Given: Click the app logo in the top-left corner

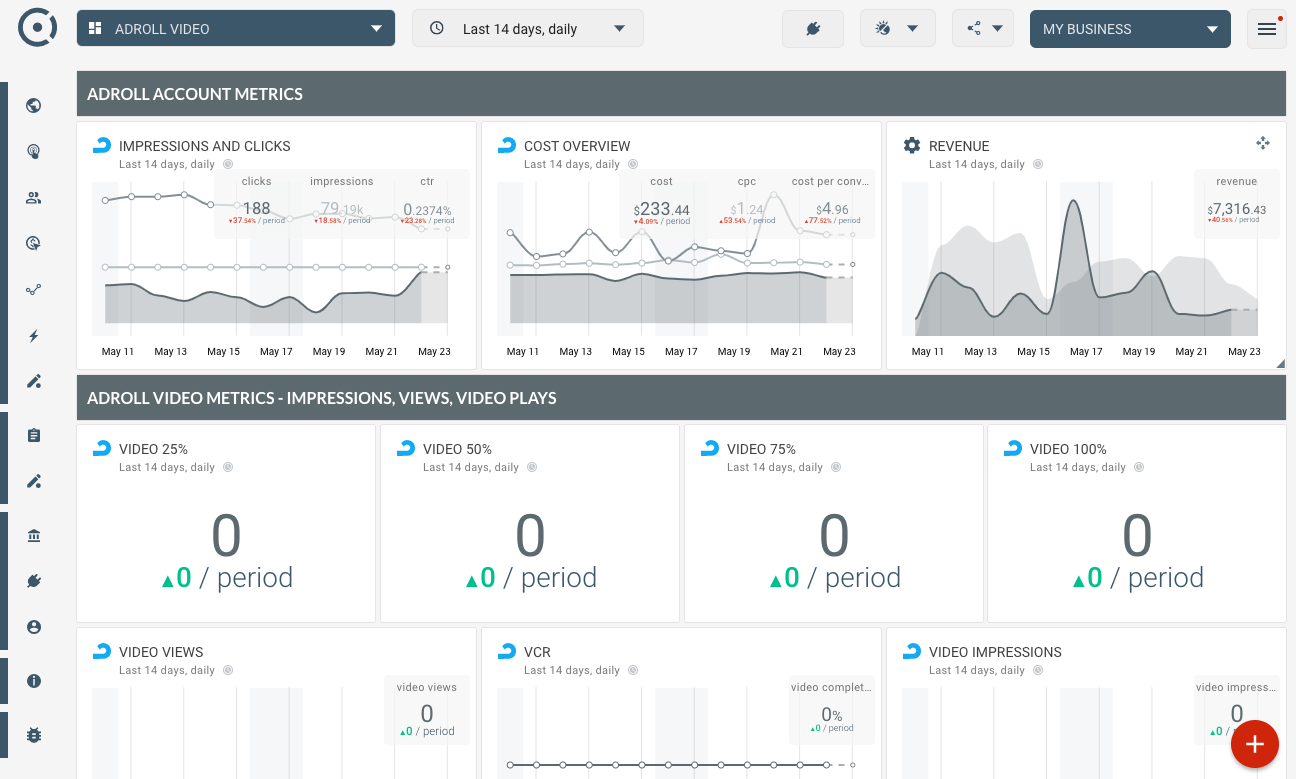Looking at the screenshot, I should point(38,28).
